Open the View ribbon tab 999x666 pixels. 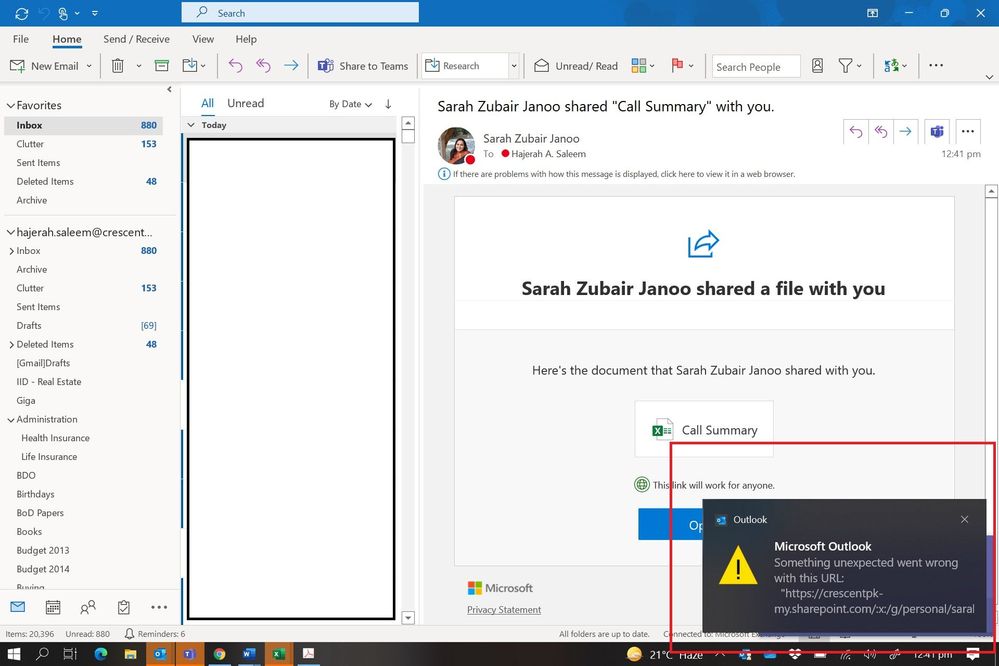pos(203,39)
